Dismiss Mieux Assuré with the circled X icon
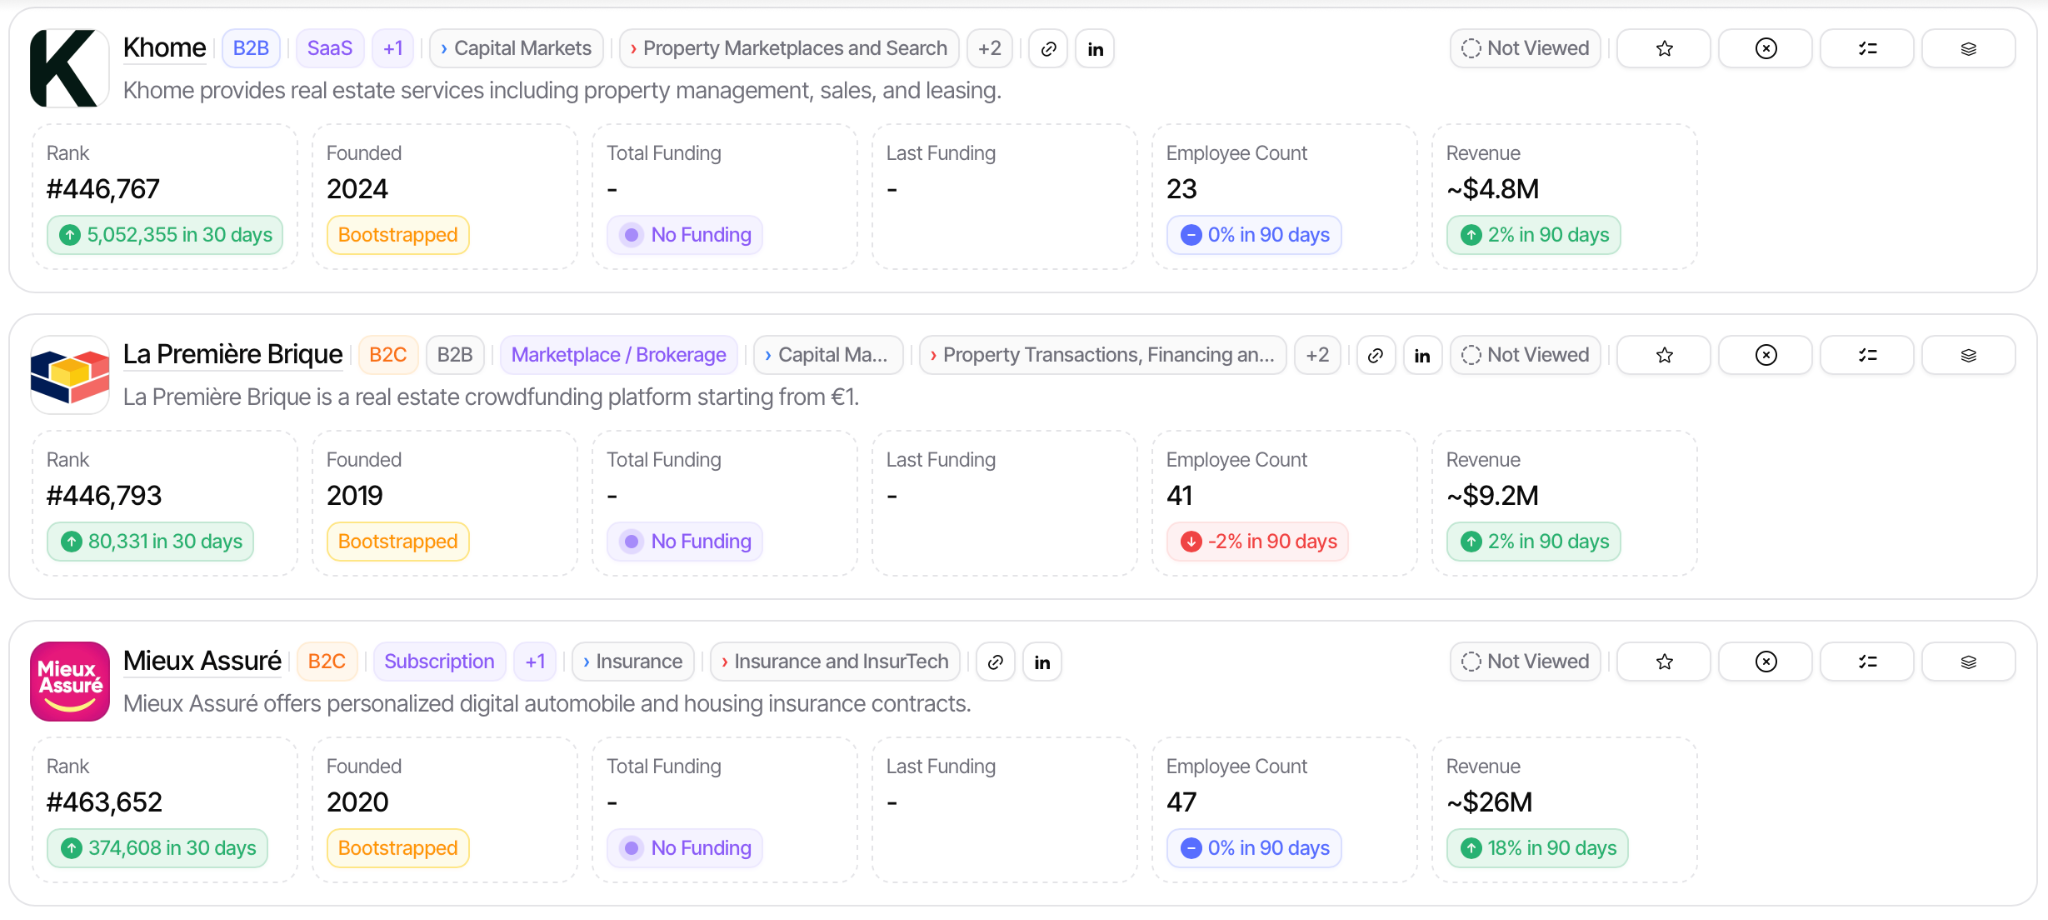 tap(1766, 662)
